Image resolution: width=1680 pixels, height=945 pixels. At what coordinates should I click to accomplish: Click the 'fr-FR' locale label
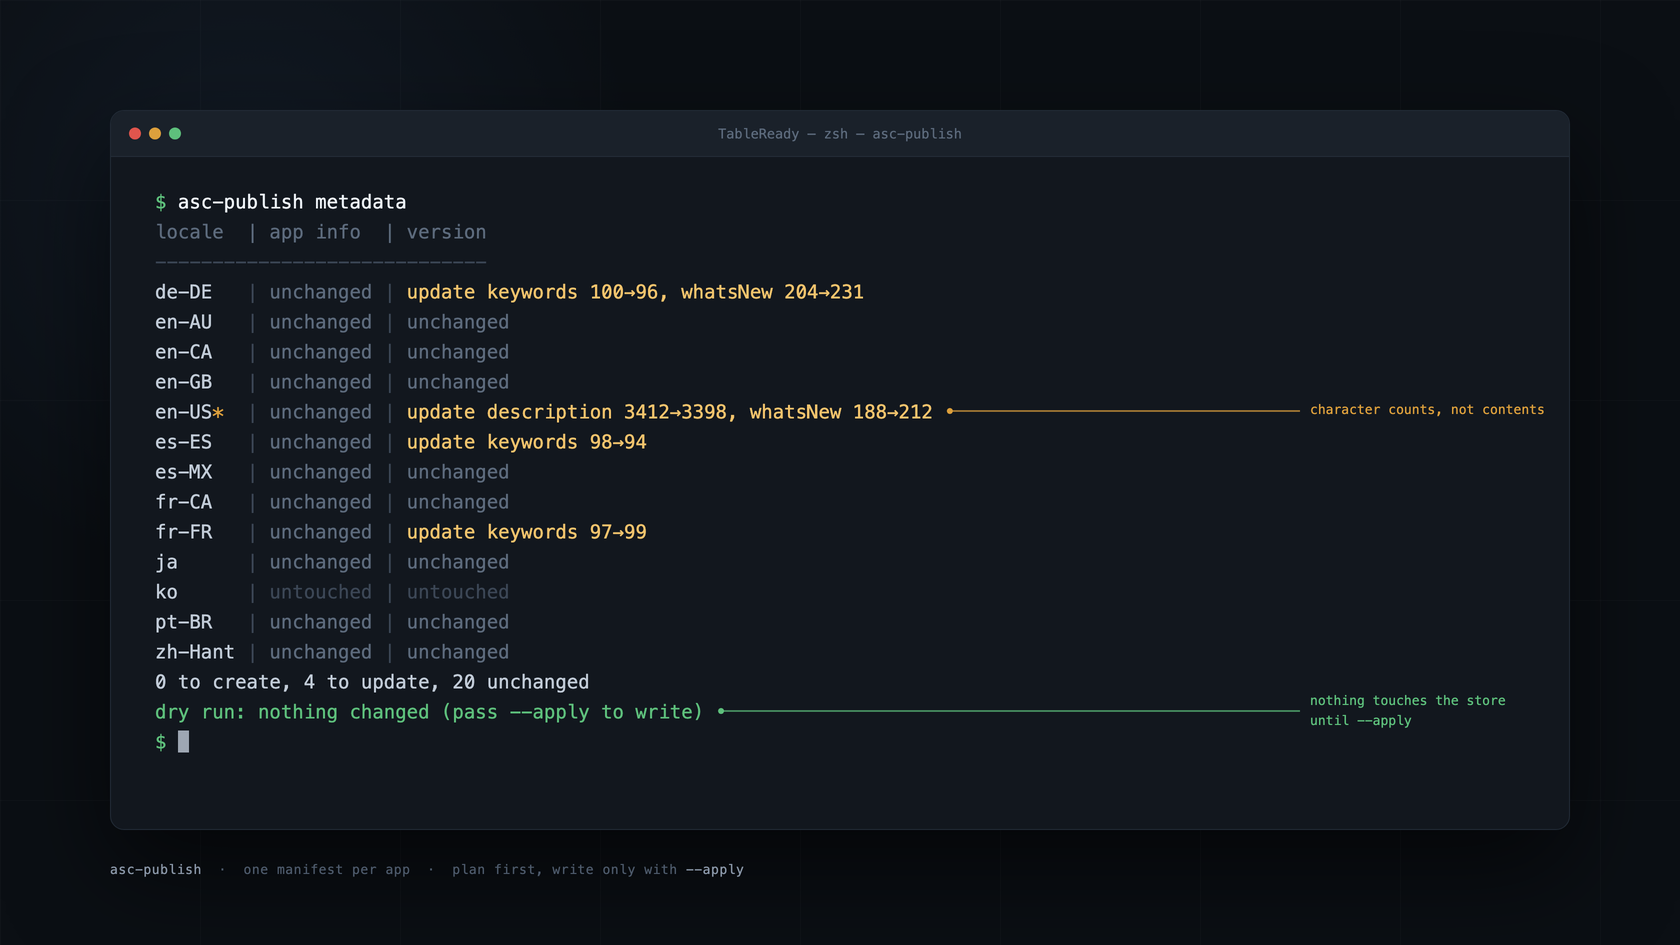click(x=183, y=532)
